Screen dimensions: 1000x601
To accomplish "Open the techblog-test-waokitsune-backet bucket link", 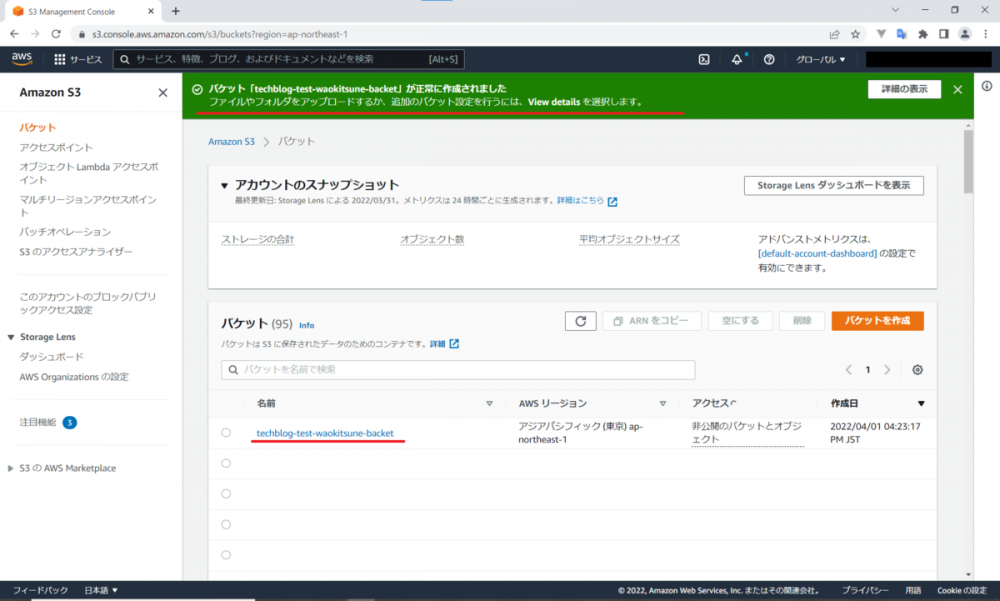I will pyautogui.click(x=325, y=433).
